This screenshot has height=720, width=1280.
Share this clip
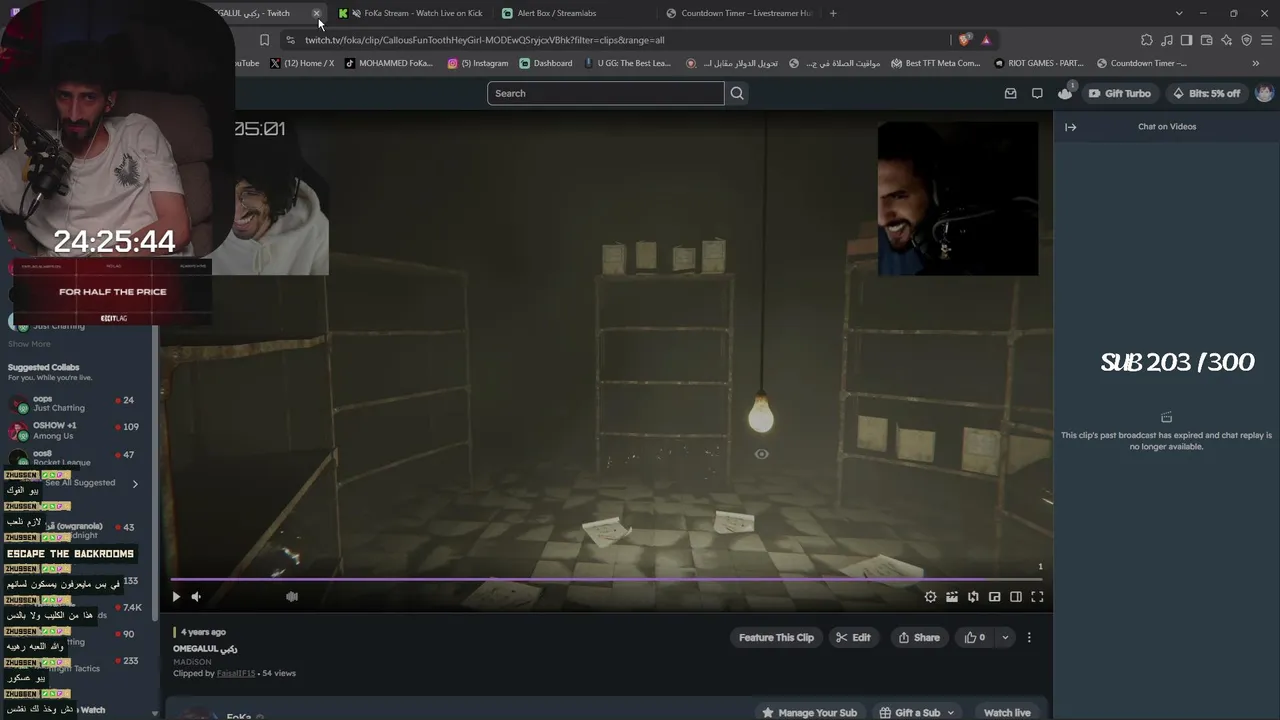click(x=919, y=638)
